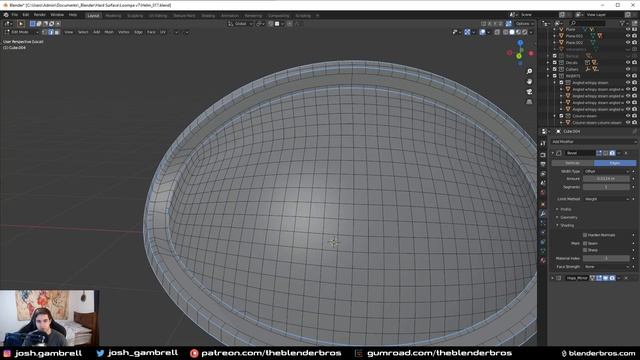
Task: Click the pan view hand icon
Action: tap(529, 81)
